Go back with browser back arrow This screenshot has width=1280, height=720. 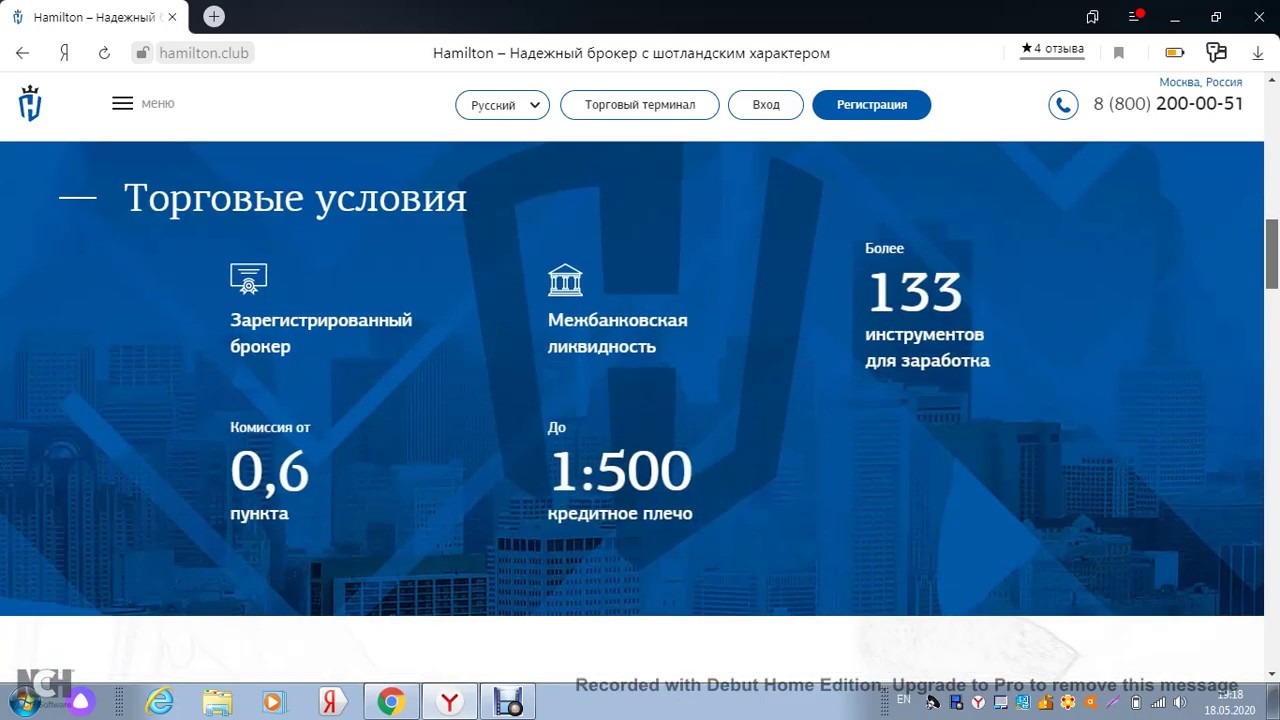pos(22,53)
